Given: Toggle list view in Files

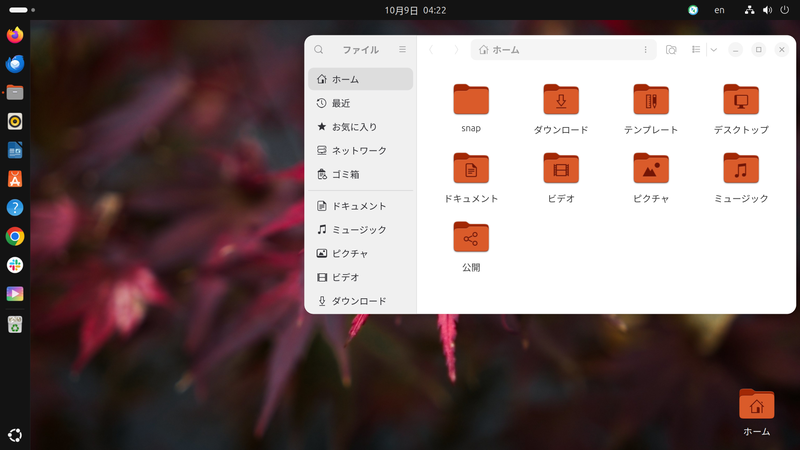Looking at the screenshot, I should pos(696,49).
